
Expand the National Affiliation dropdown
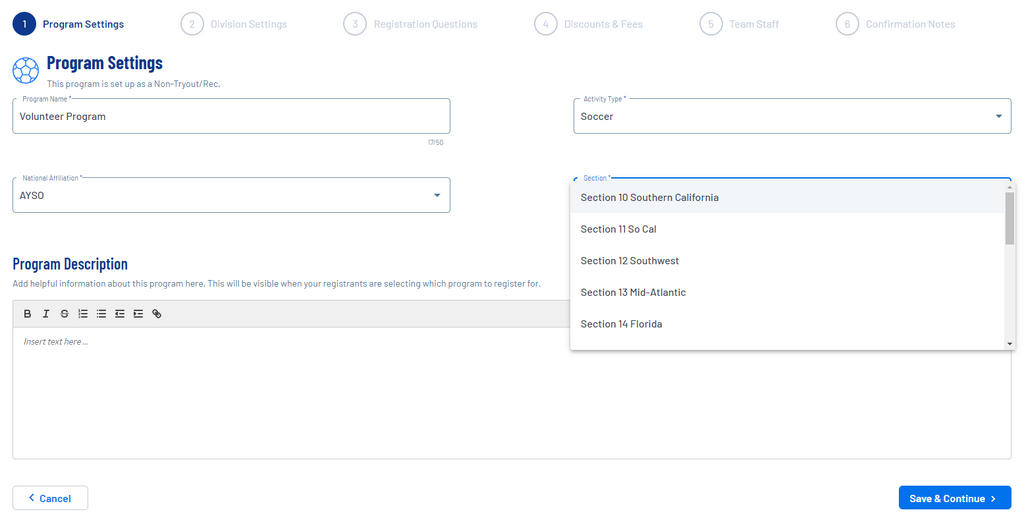(x=231, y=195)
